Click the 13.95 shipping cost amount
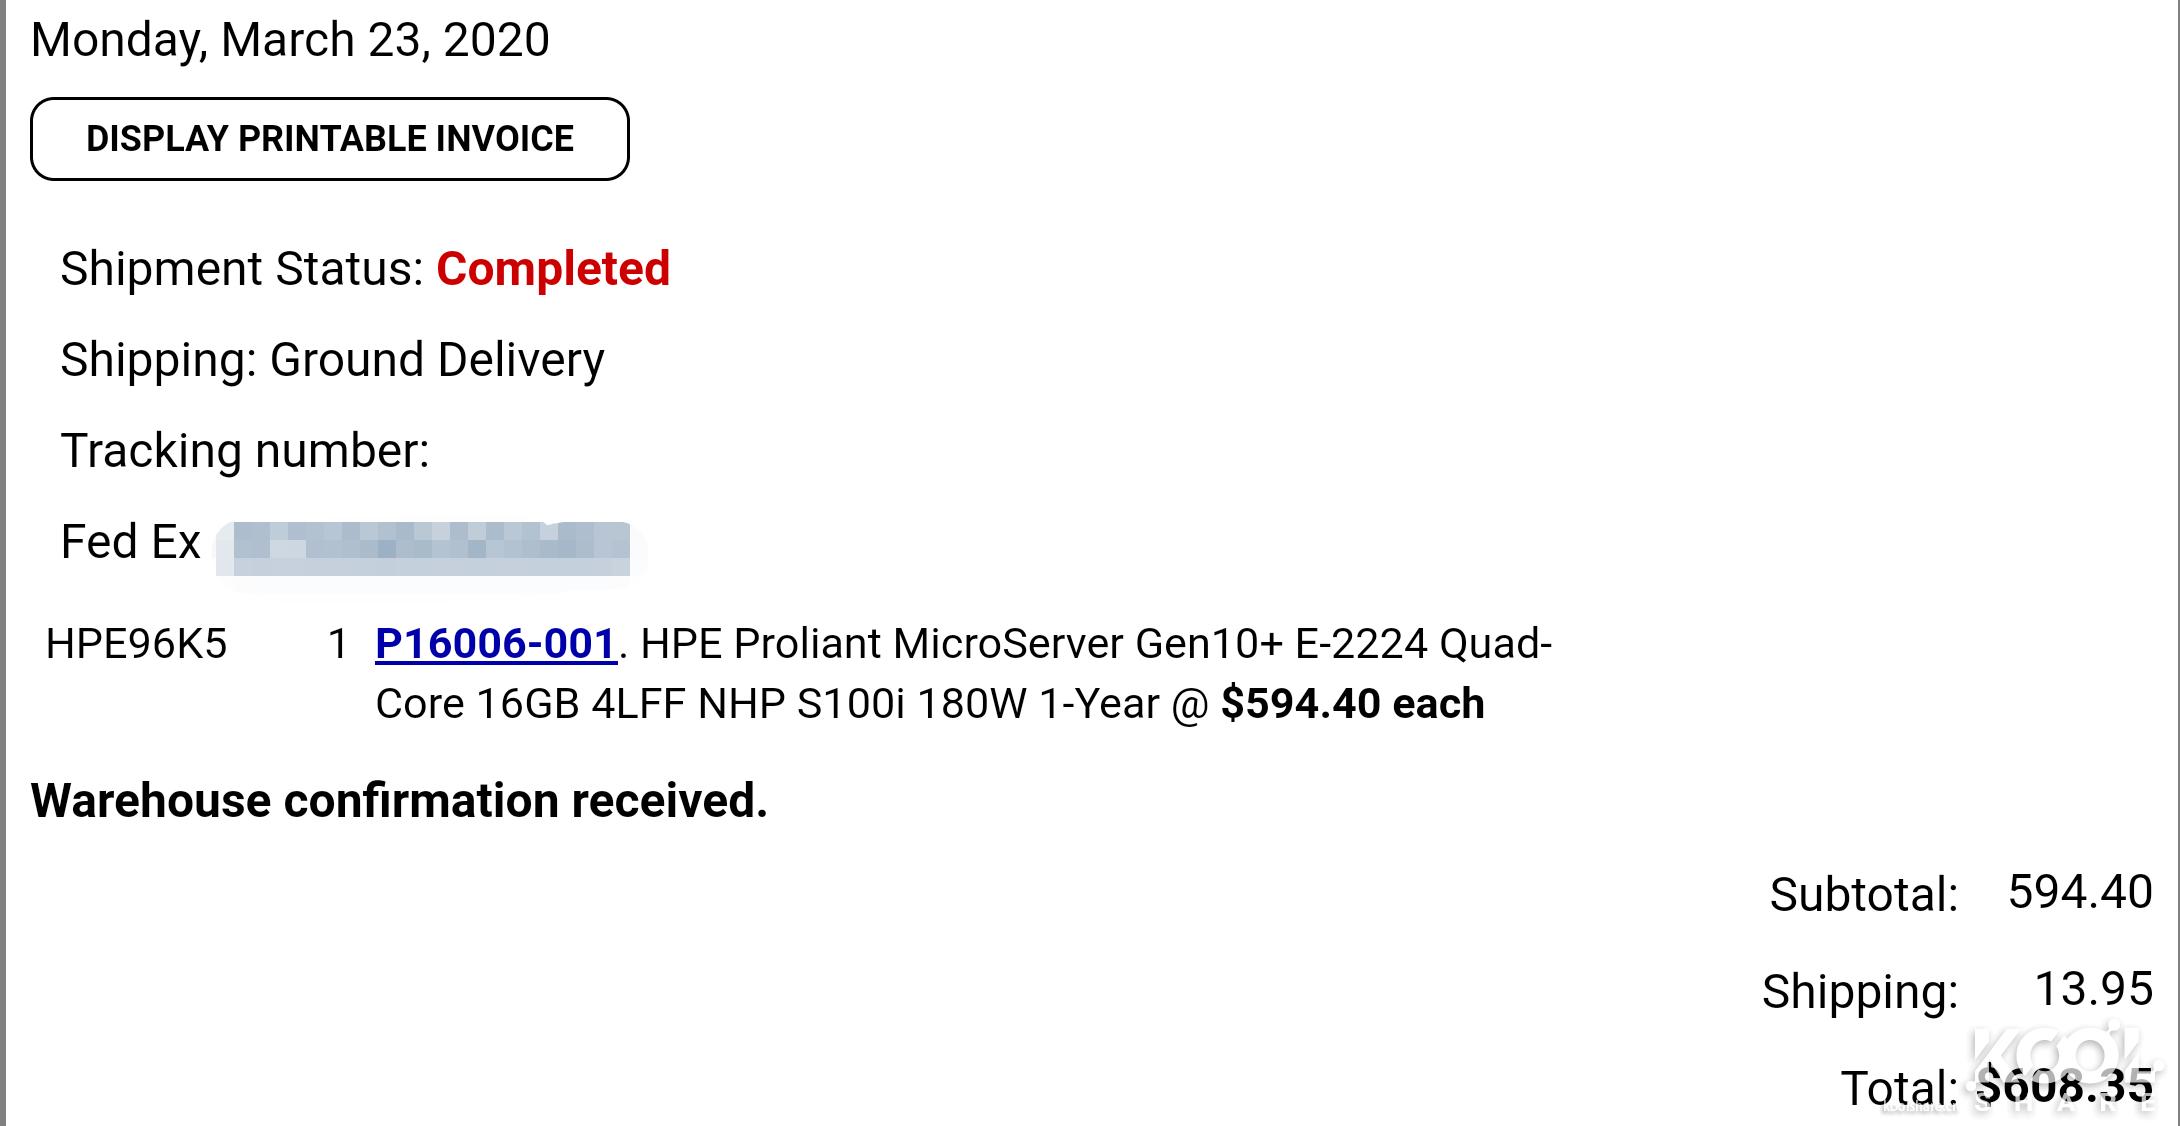The width and height of the screenshot is (2180, 1126). [x=2093, y=989]
